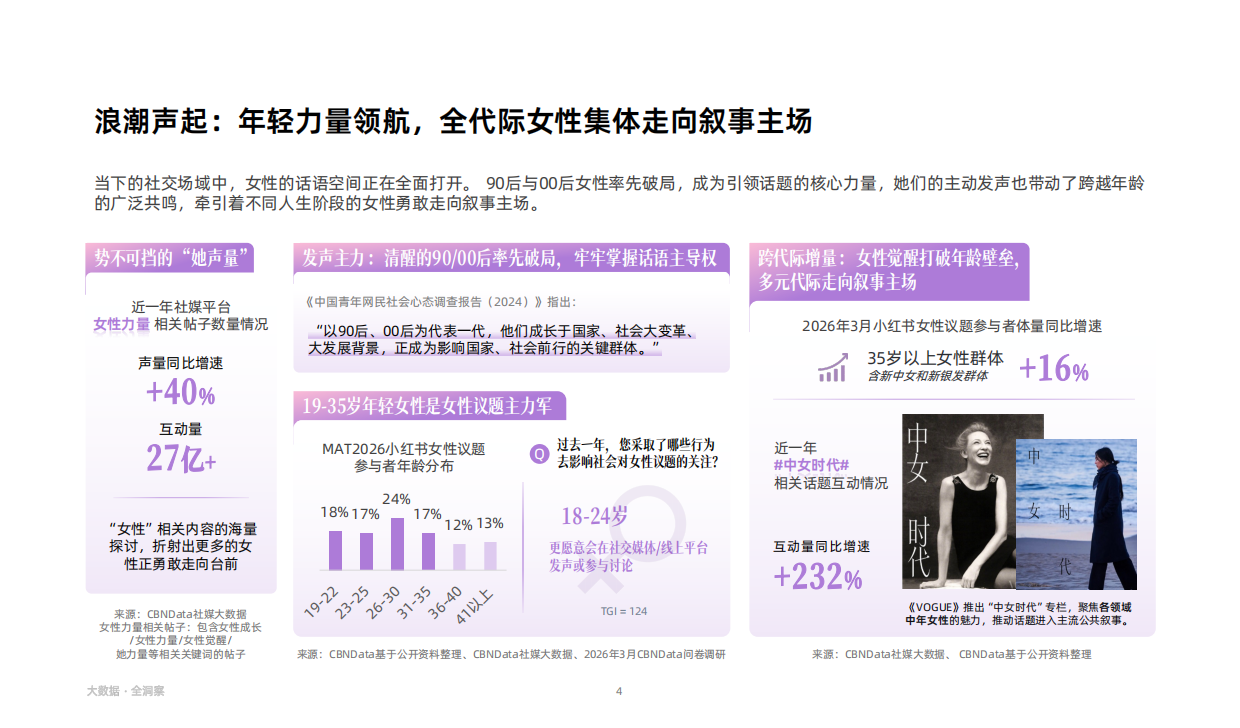The image size is (1240, 728).
Task: Click the pale 13% bar for 41以上
Action: pos(490,556)
